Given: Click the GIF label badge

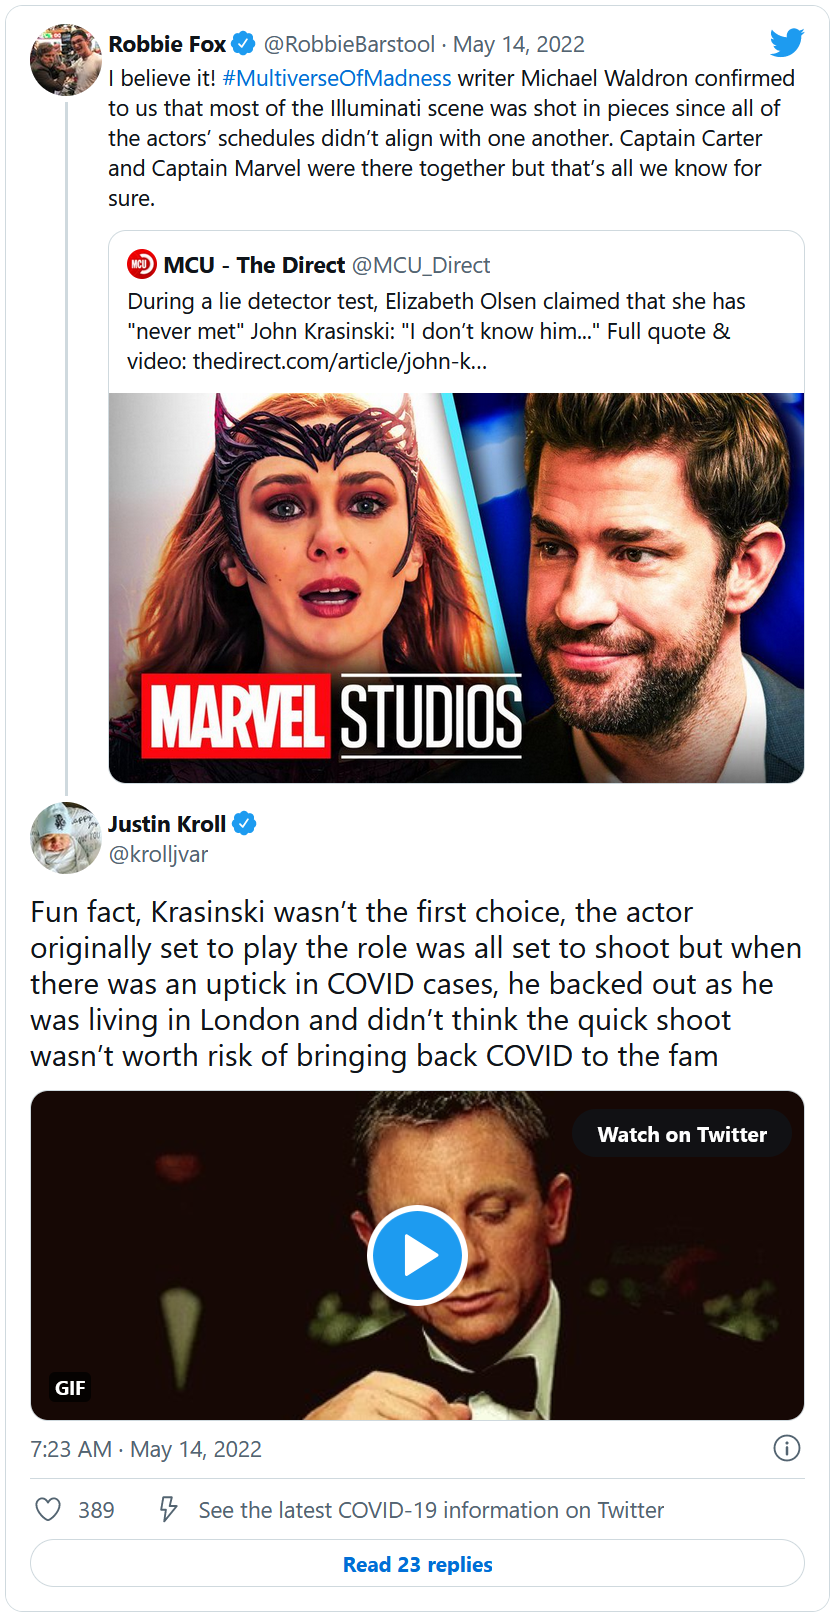Looking at the screenshot, I should click(x=70, y=1388).
